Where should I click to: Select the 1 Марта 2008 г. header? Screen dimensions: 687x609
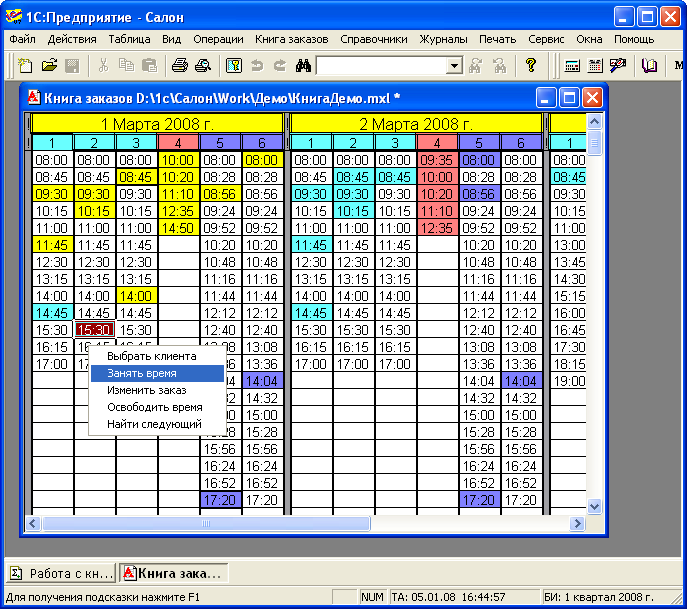tap(157, 124)
